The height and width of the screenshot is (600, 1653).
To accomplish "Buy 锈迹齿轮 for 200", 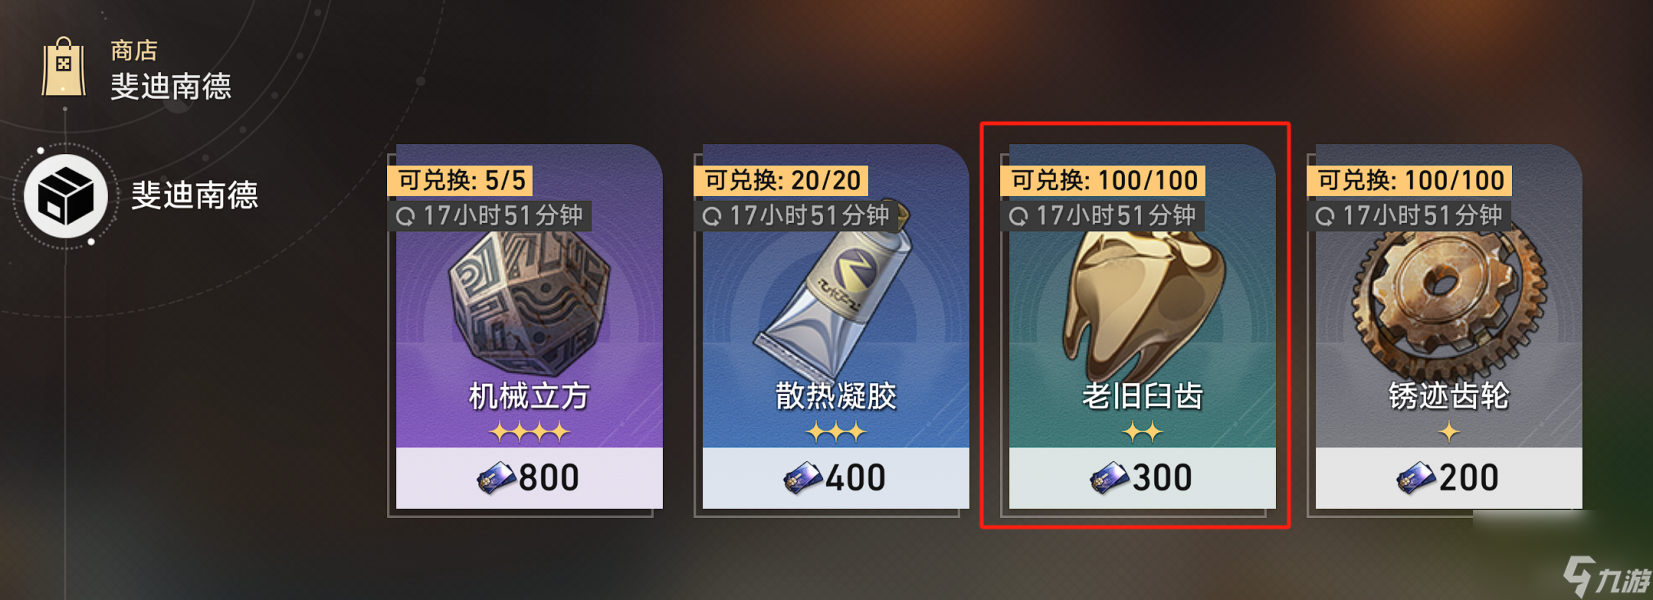I will coord(1449,478).
